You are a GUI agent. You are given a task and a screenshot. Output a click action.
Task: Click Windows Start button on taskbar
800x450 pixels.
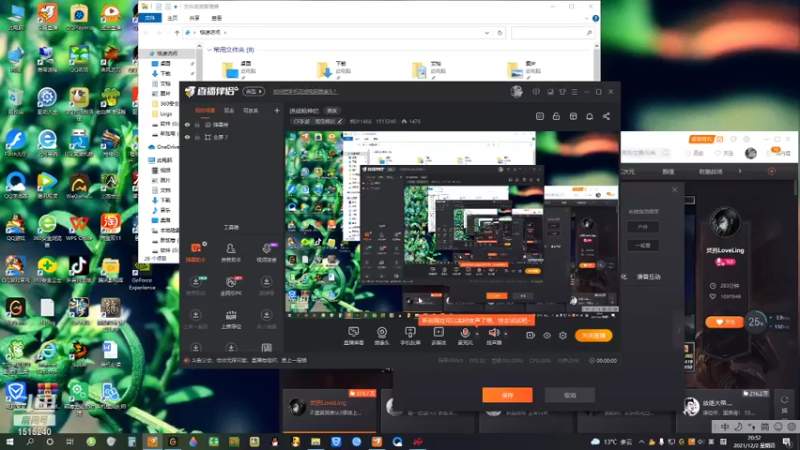[x=9, y=442]
